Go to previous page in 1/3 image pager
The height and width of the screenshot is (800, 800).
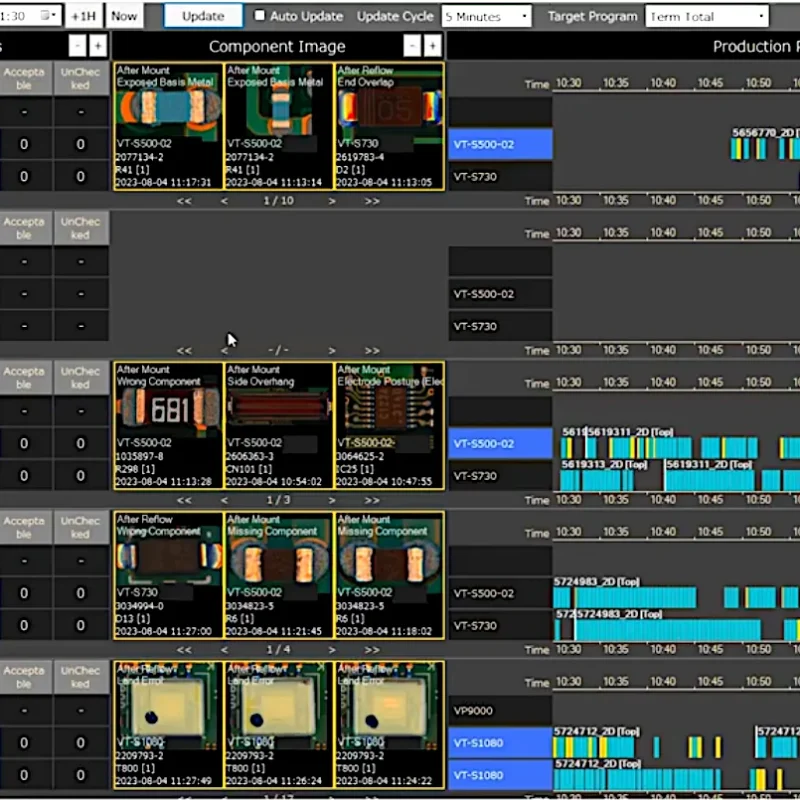coord(224,500)
